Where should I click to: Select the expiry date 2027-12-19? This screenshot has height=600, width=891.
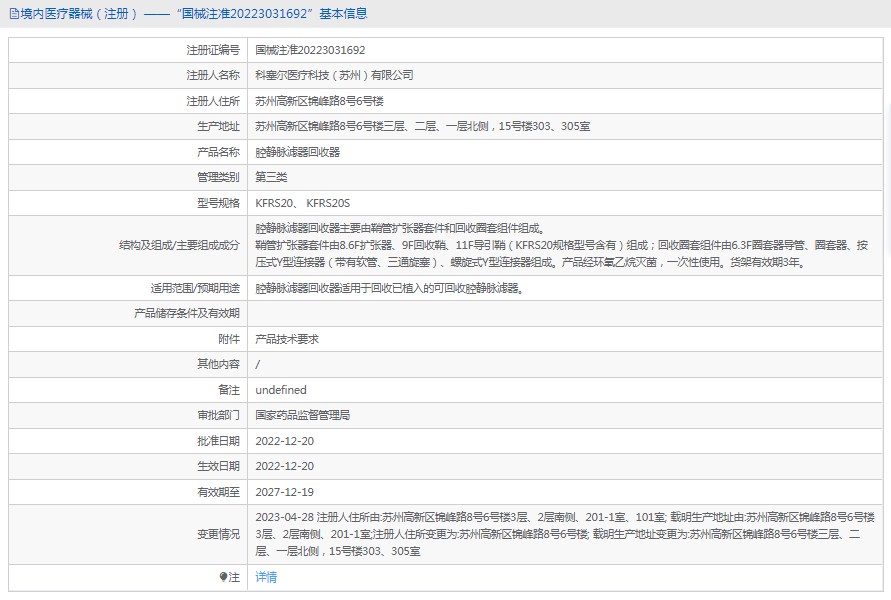285,492
